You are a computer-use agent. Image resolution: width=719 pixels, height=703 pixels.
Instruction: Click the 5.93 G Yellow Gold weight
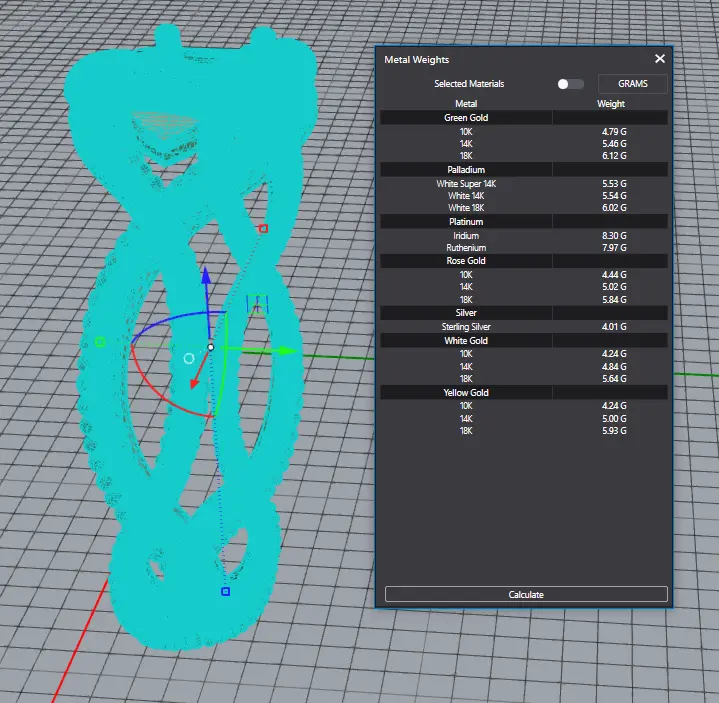(614, 430)
